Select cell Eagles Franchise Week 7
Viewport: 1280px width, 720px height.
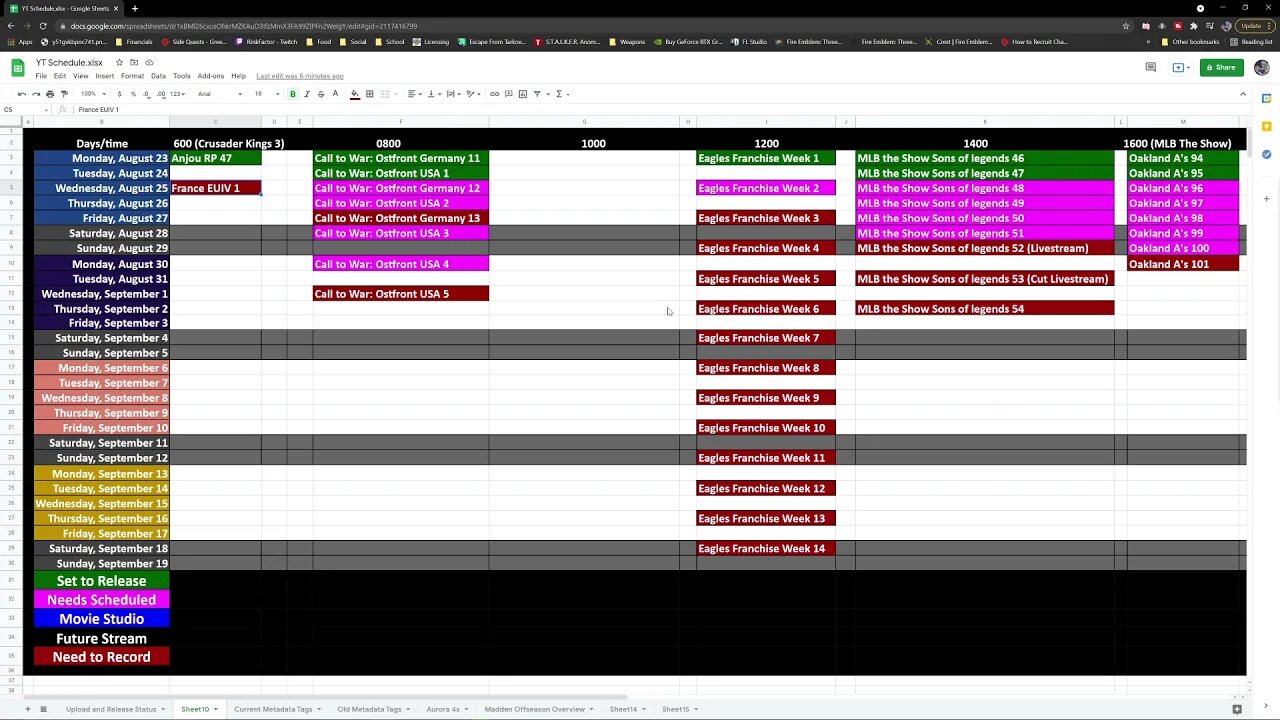(766, 338)
